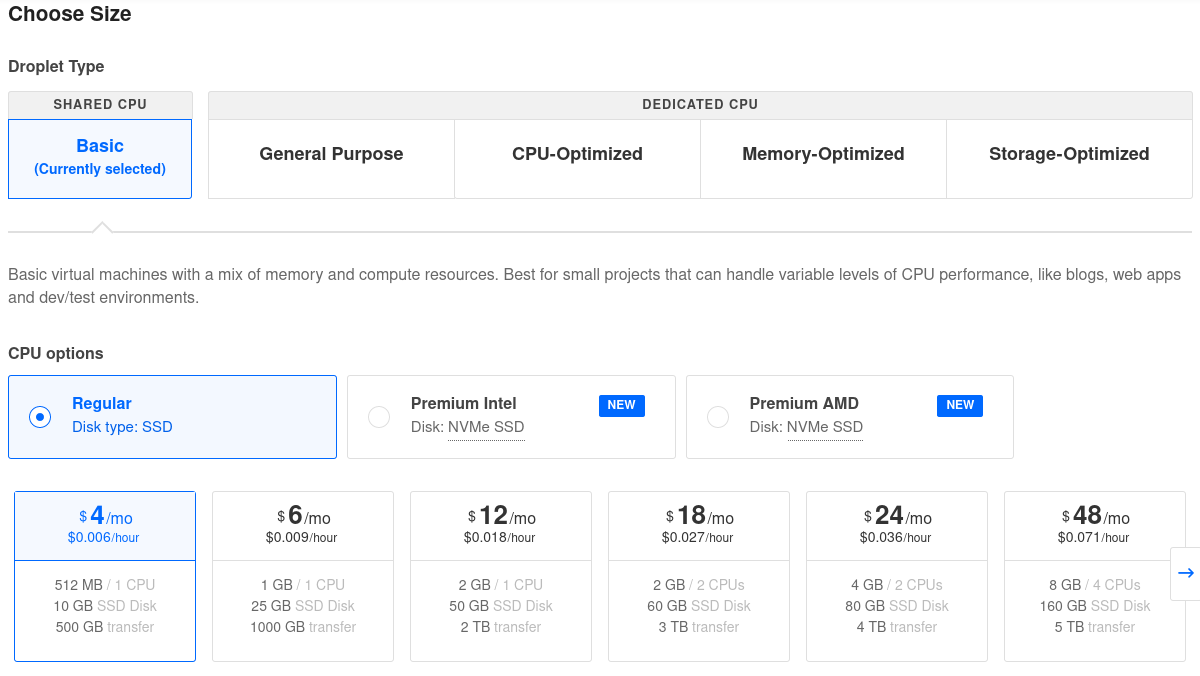
Task: Select the Premium AMD radio button
Action: click(718, 417)
